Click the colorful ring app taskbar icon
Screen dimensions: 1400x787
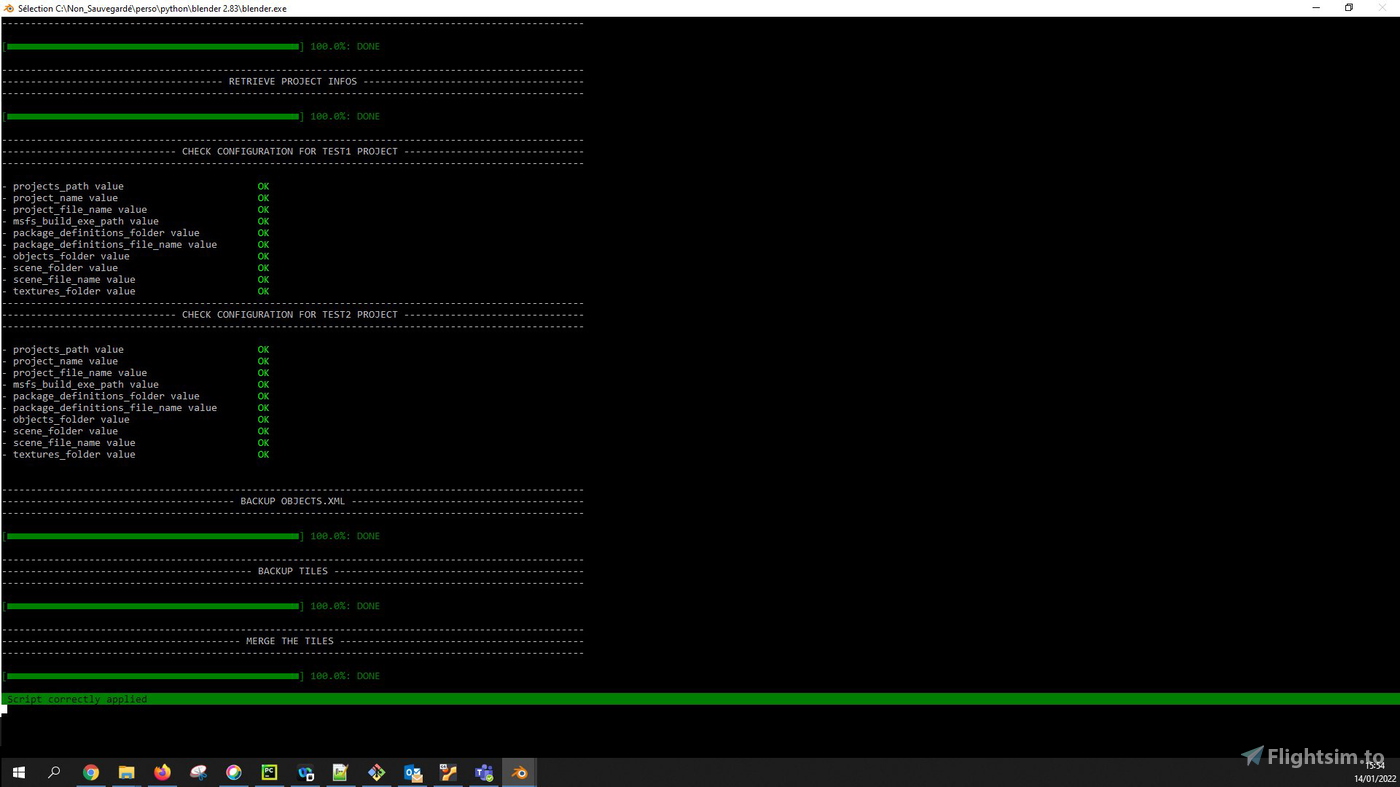pyautogui.click(x=233, y=772)
